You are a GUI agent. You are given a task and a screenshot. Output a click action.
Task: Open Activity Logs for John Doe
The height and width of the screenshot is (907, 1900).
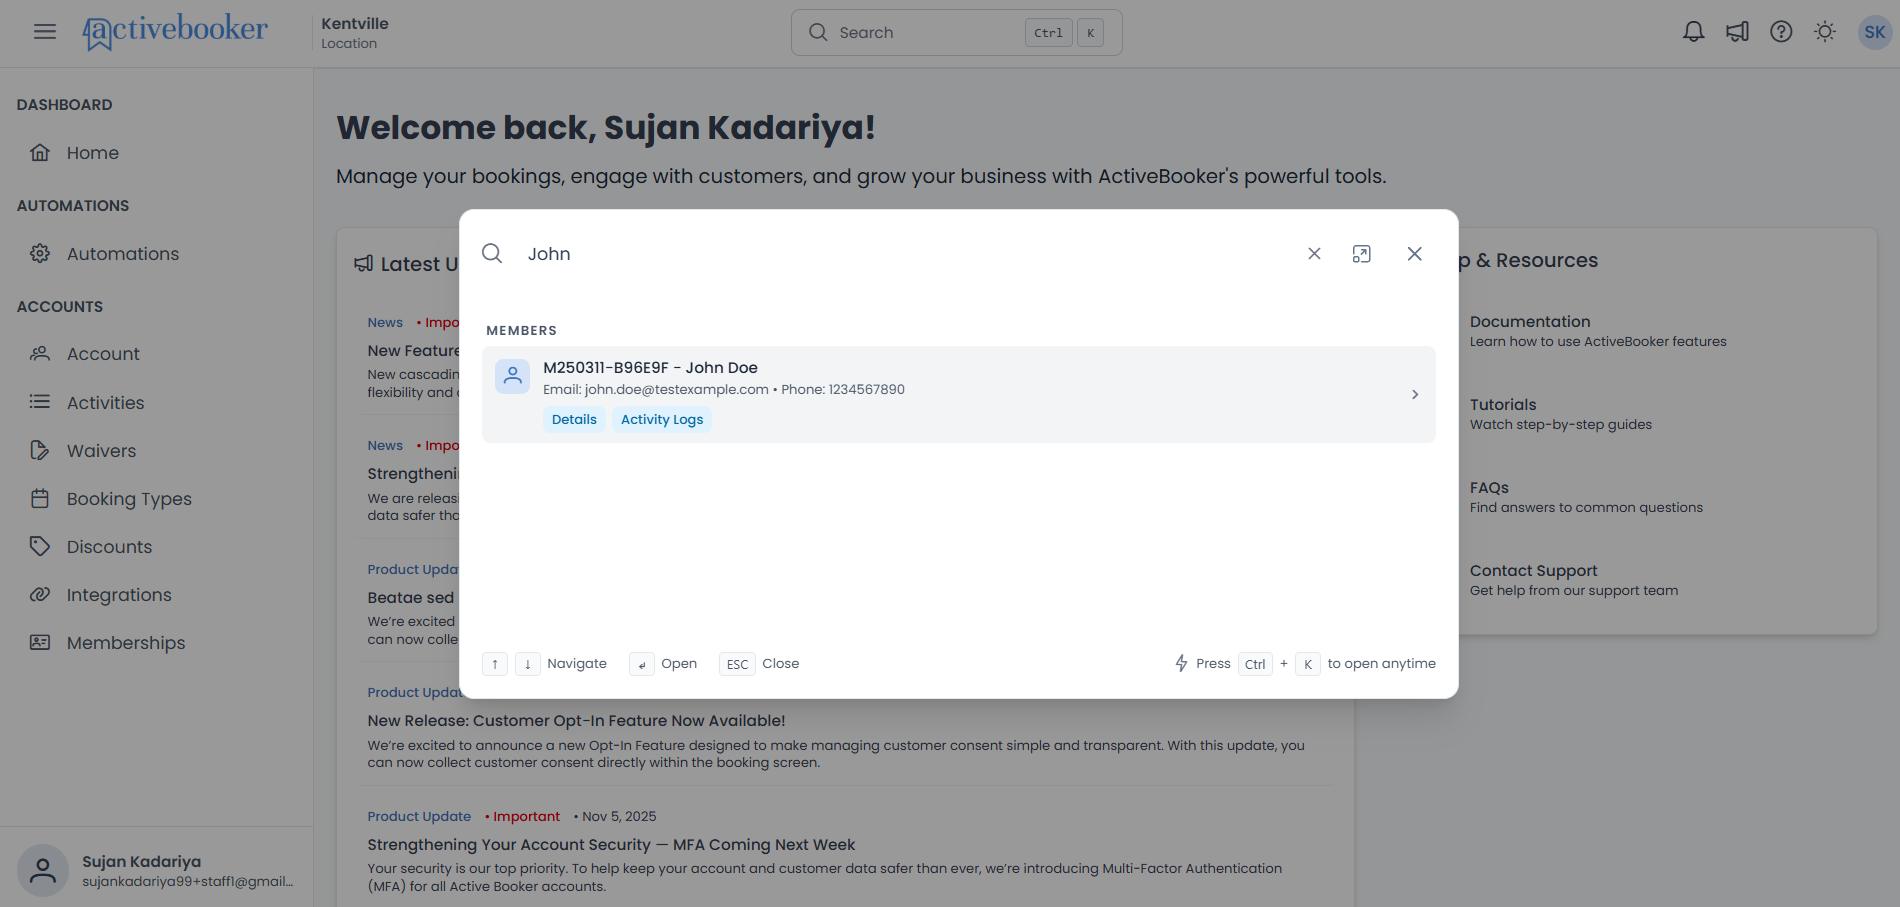click(x=662, y=420)
